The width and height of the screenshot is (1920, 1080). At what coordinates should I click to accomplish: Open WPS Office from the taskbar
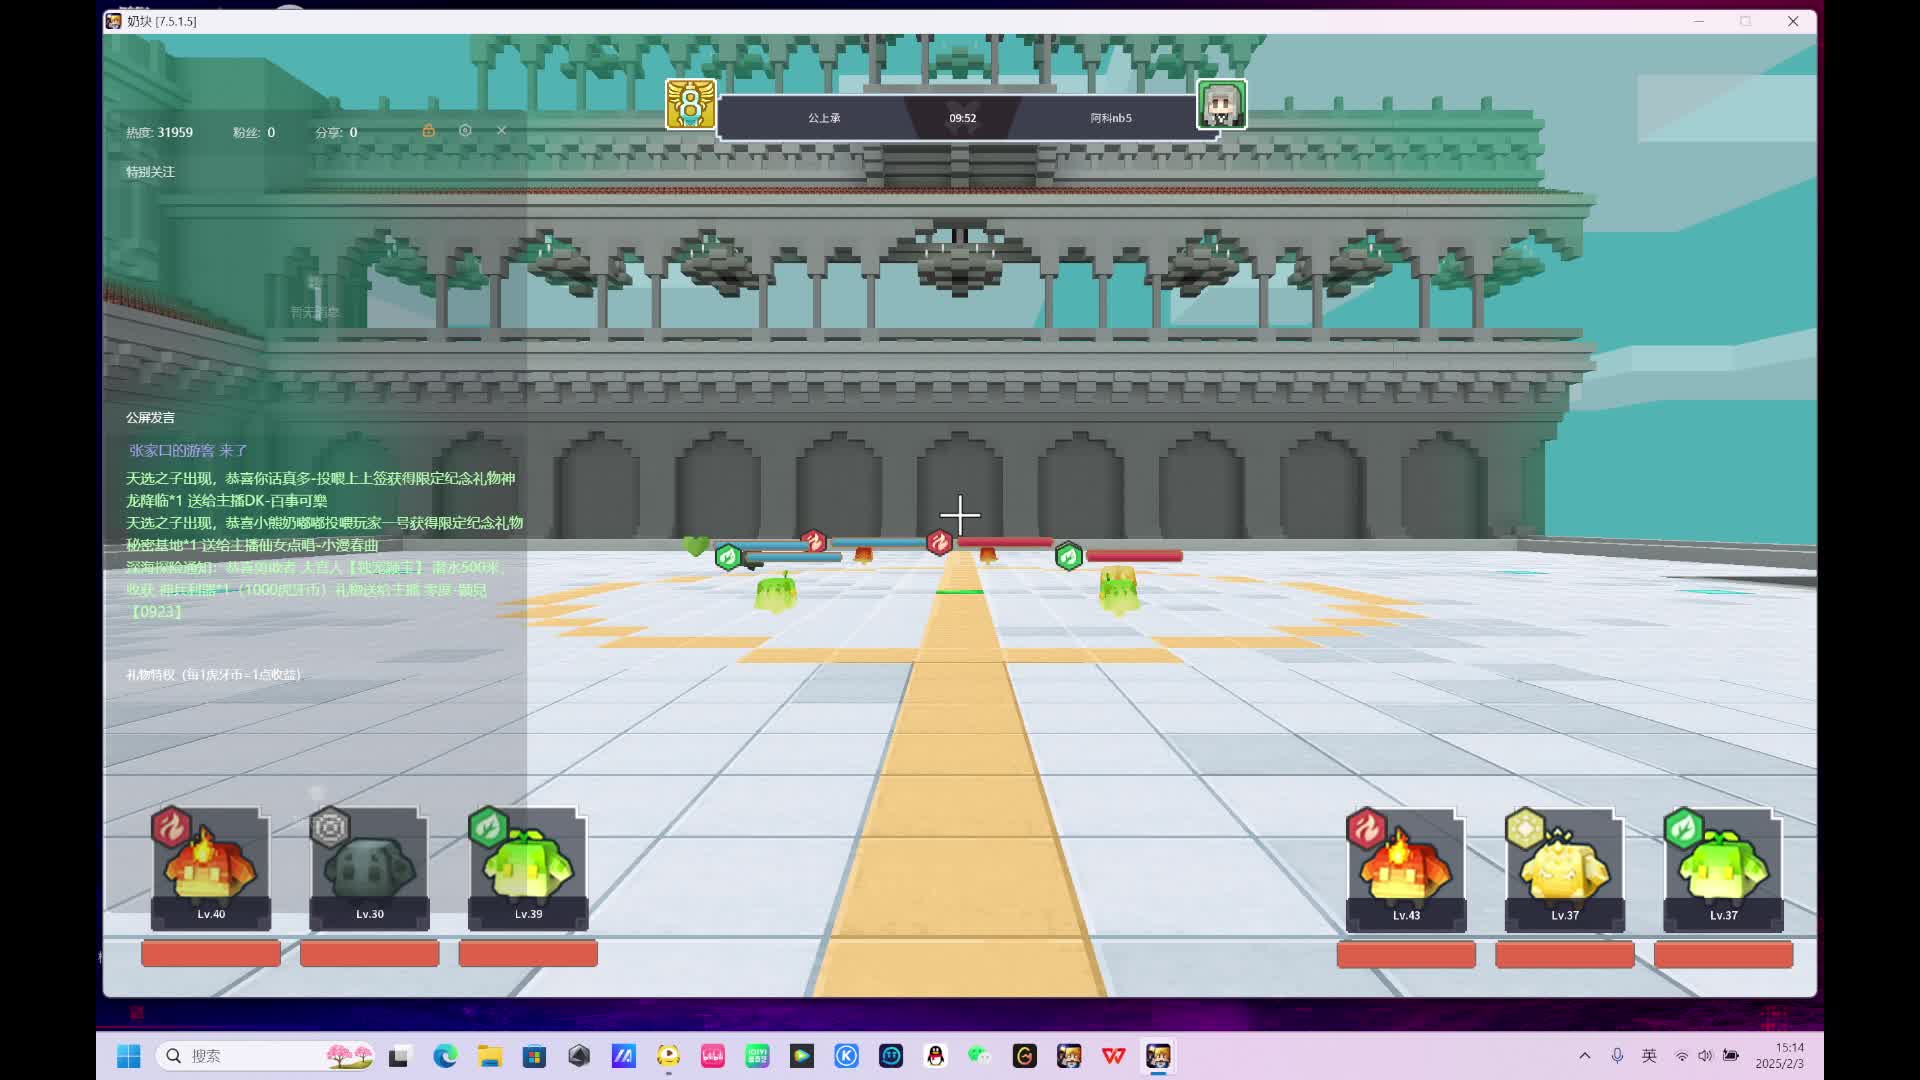[x=1113, y=1056]
